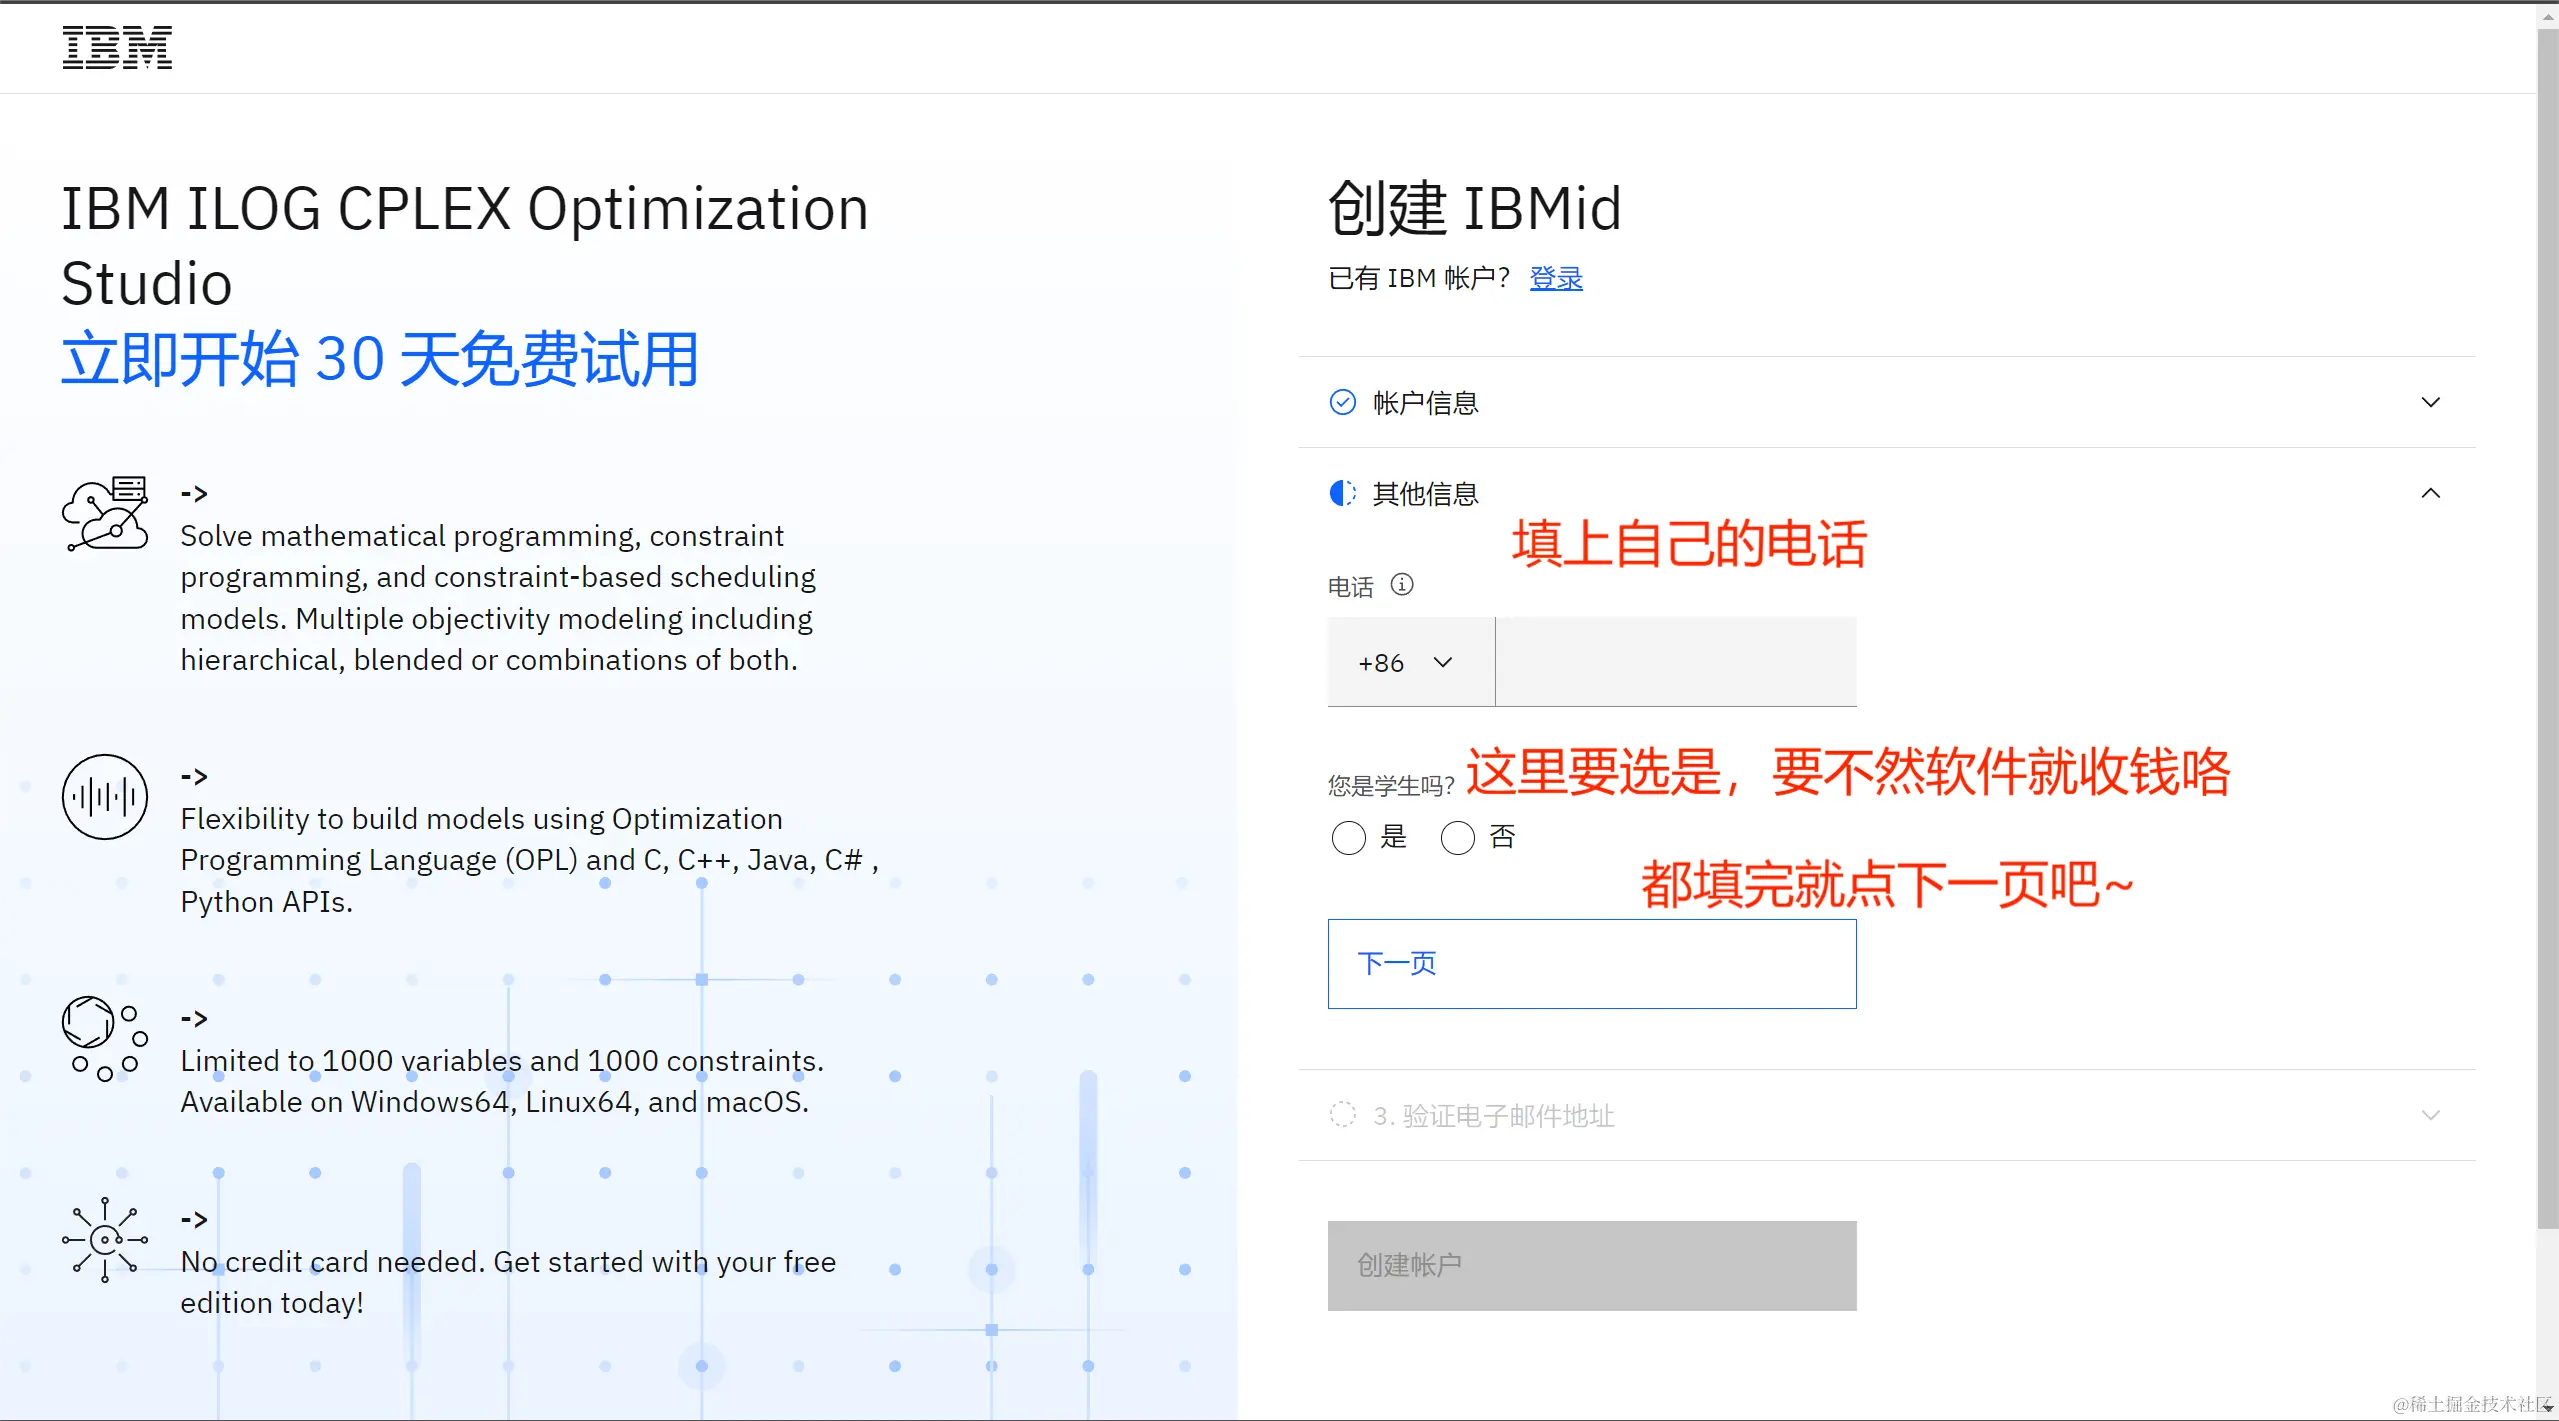Collapse the 其他信息 section
The width and height of the screenshot is (2559, 1421).
[x=2431, y=492]
